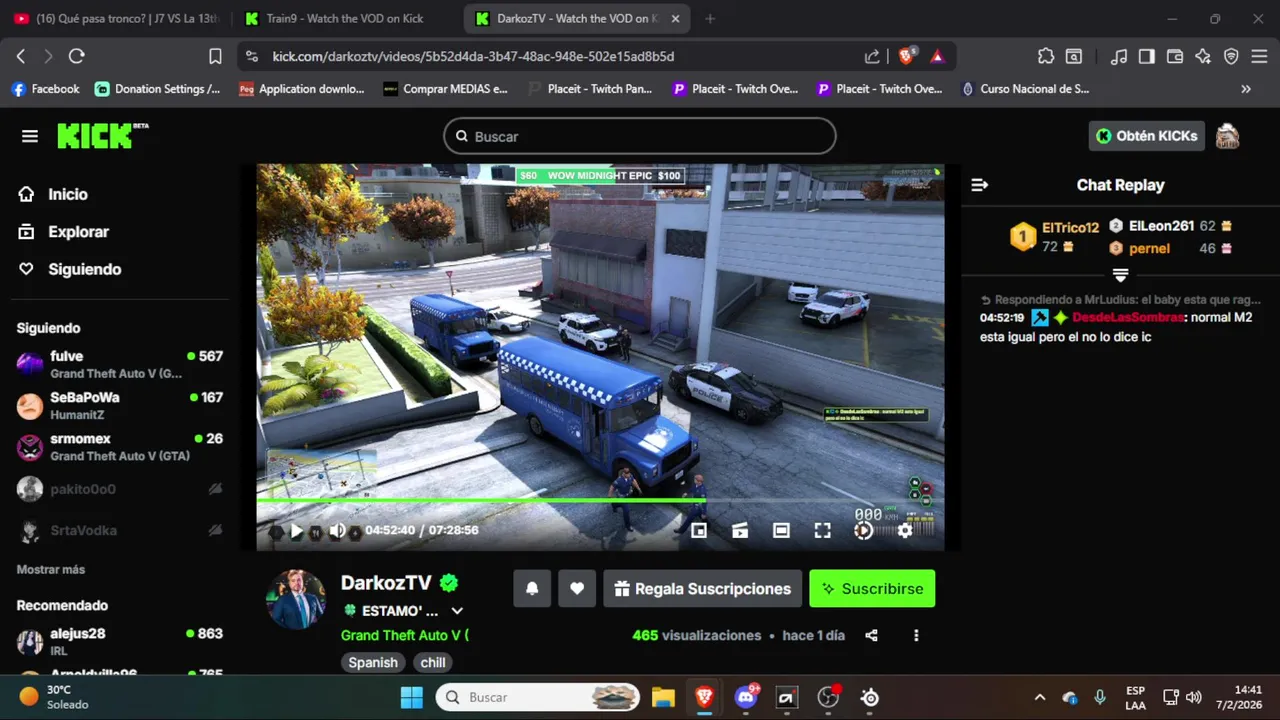
Task: Show more bookmarks via double chevron
Action: (x=1246, y=89)
